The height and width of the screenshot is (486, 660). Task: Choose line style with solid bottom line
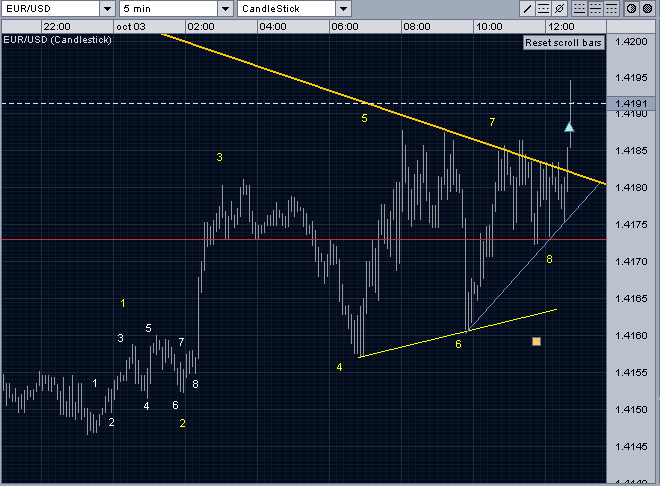coord(580,8)
